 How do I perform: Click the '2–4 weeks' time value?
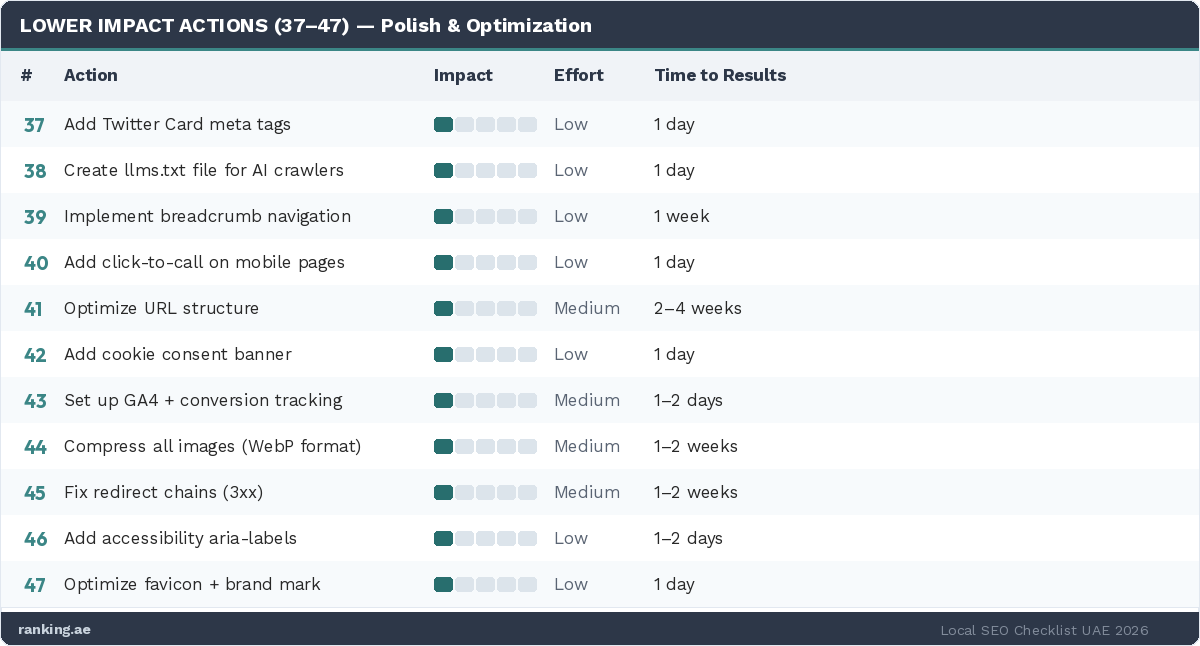click(x=697, y=309)
